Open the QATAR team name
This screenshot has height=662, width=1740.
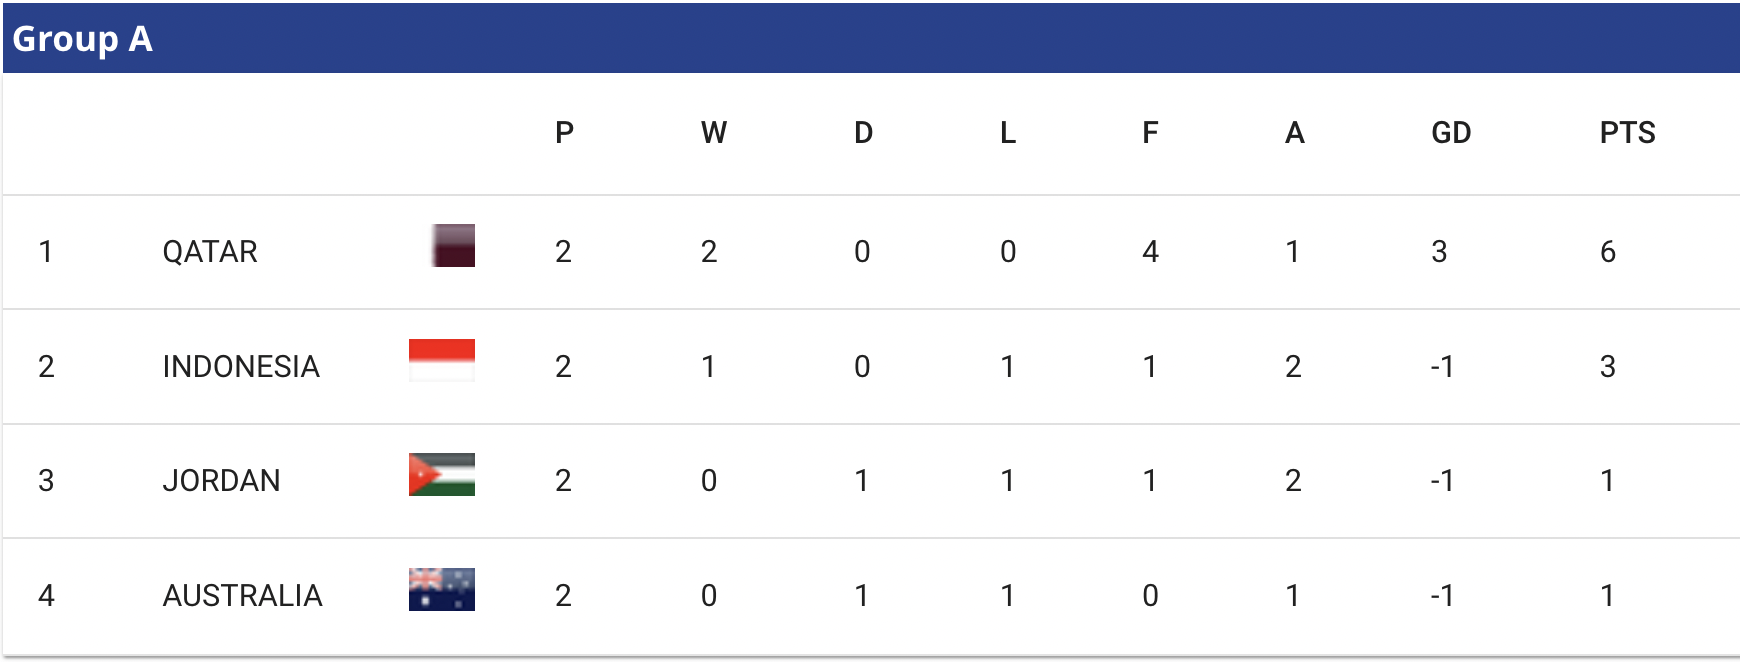tap(210, 252)
